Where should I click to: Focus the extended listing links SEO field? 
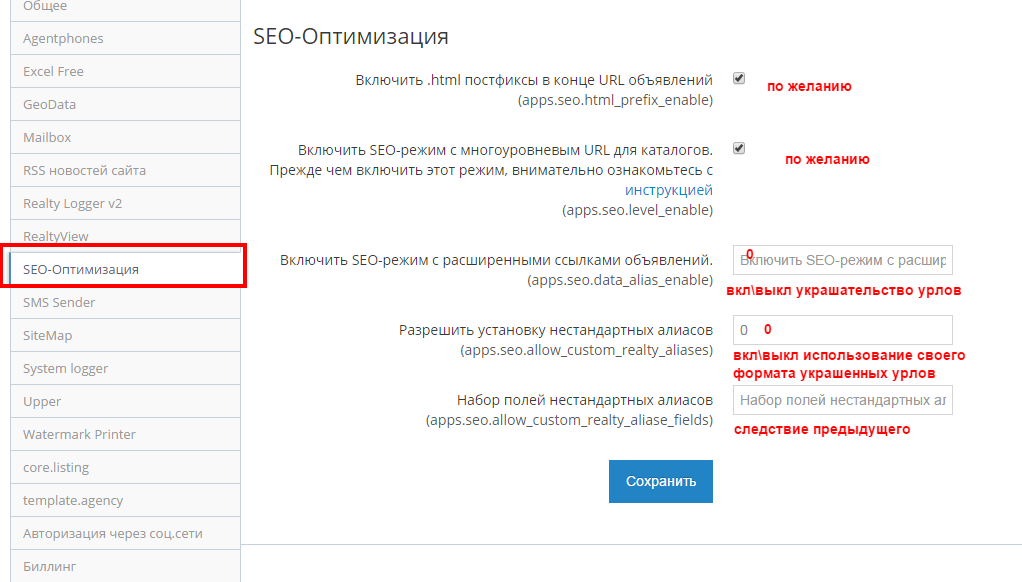click(843, 260)
